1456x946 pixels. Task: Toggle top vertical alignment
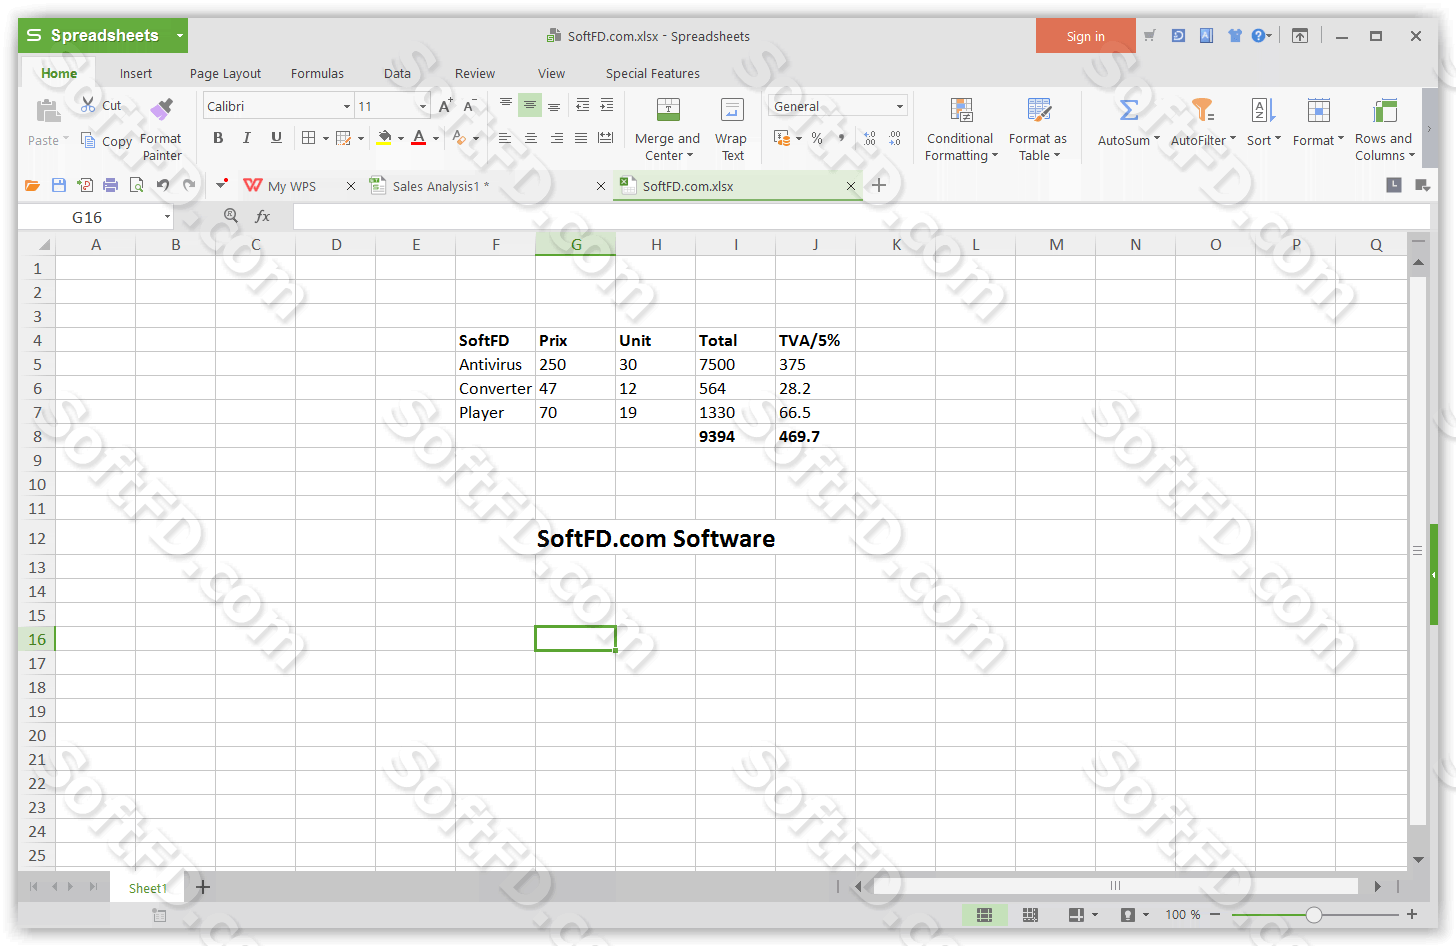[506, 105]
